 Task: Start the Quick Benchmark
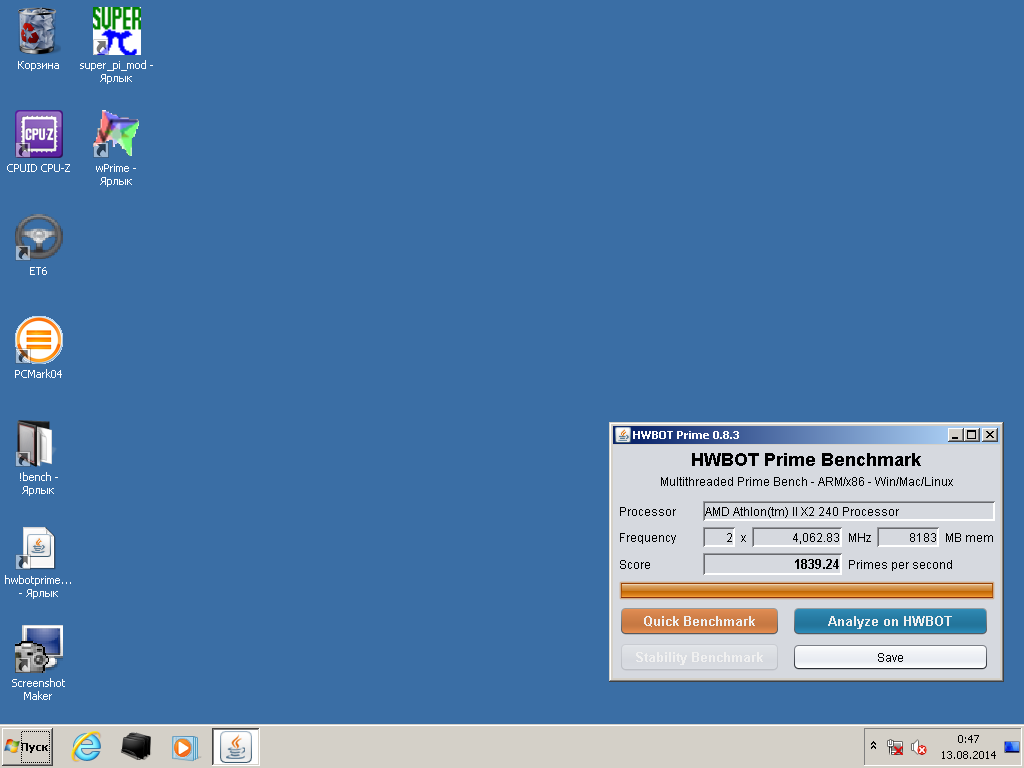[x=699, y=621]
